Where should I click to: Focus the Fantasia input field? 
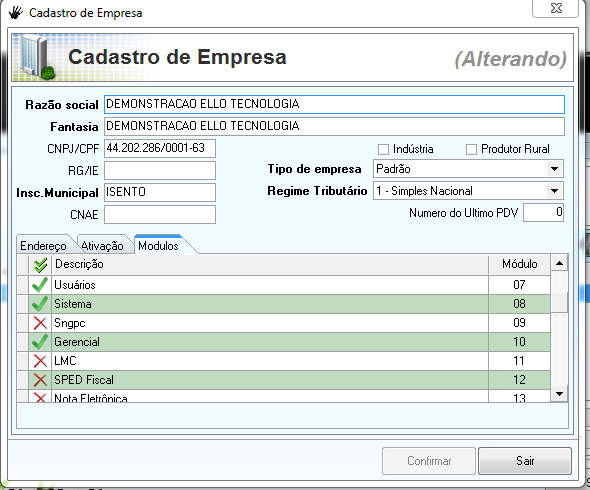tap(334, 126)
